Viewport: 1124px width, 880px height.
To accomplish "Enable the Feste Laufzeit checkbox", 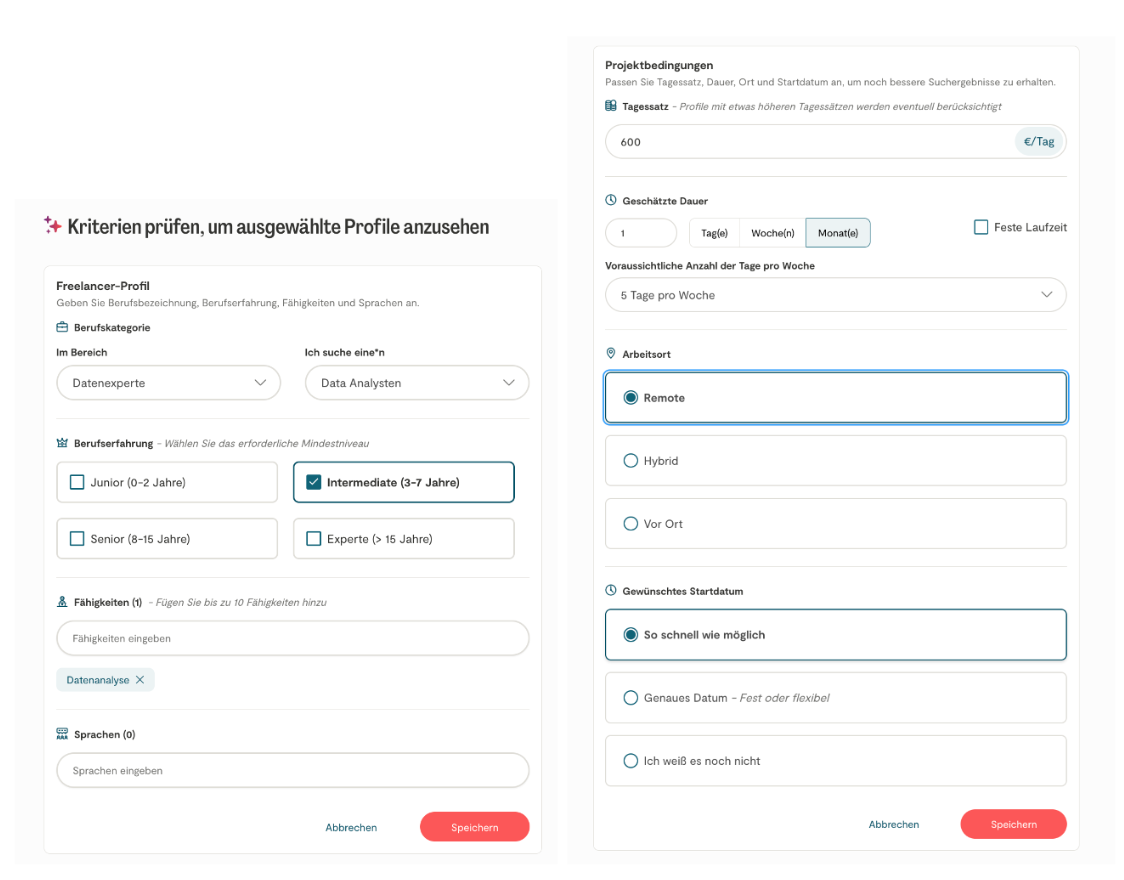I will pos(981,227).
